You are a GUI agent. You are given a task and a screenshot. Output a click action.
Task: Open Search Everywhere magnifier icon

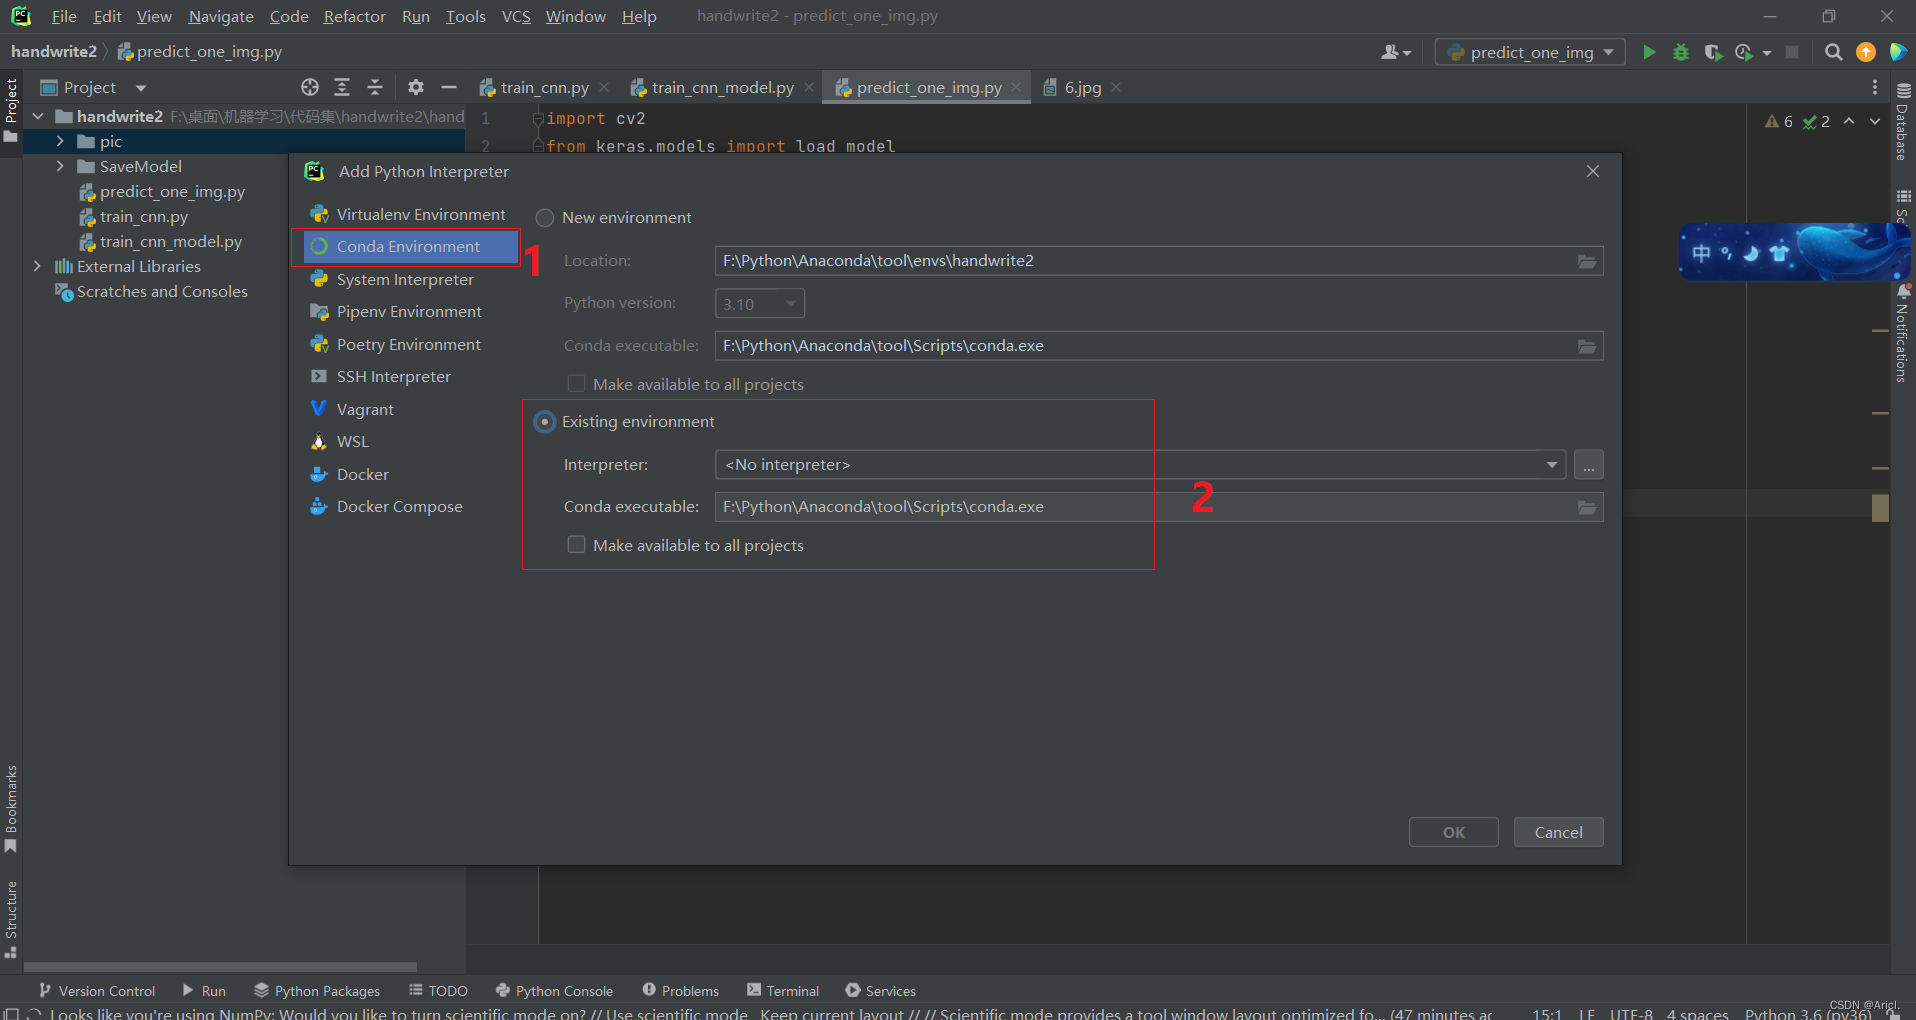pyautogui.click(x=1833, y=52)
